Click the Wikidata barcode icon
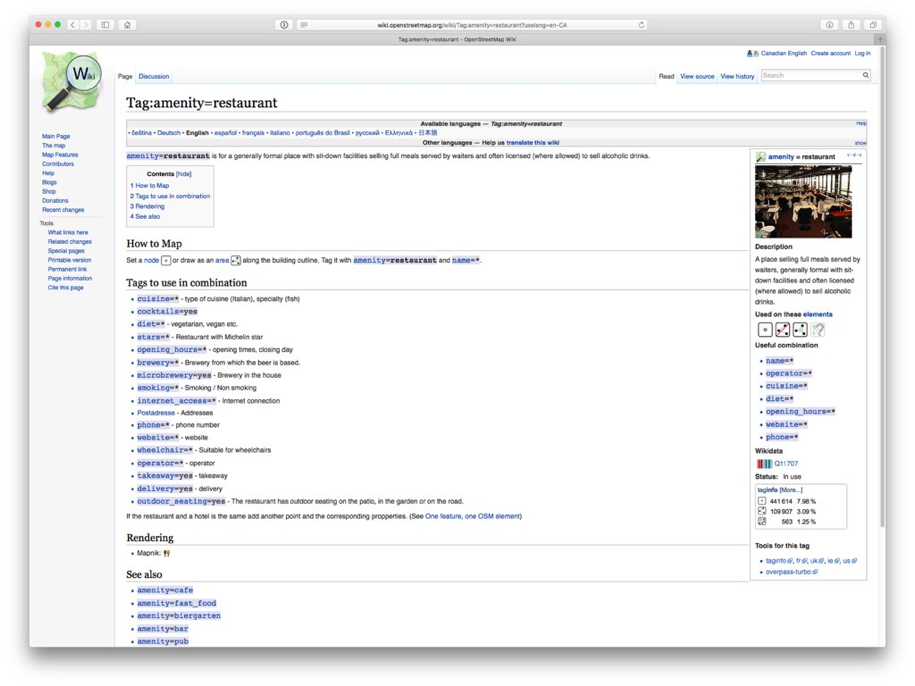This screenshot has height=686, width=915. [x=764, y=464]
